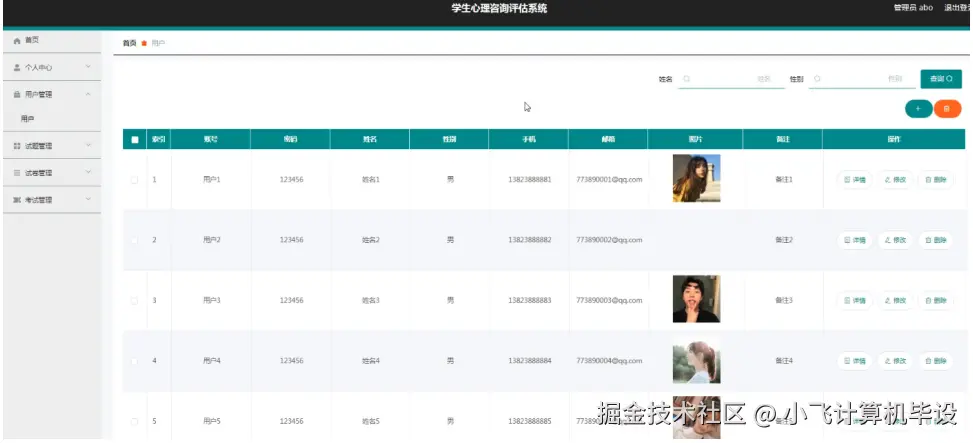Click the 账号 column header
The image size is (973, 443).
pos(211,140)
